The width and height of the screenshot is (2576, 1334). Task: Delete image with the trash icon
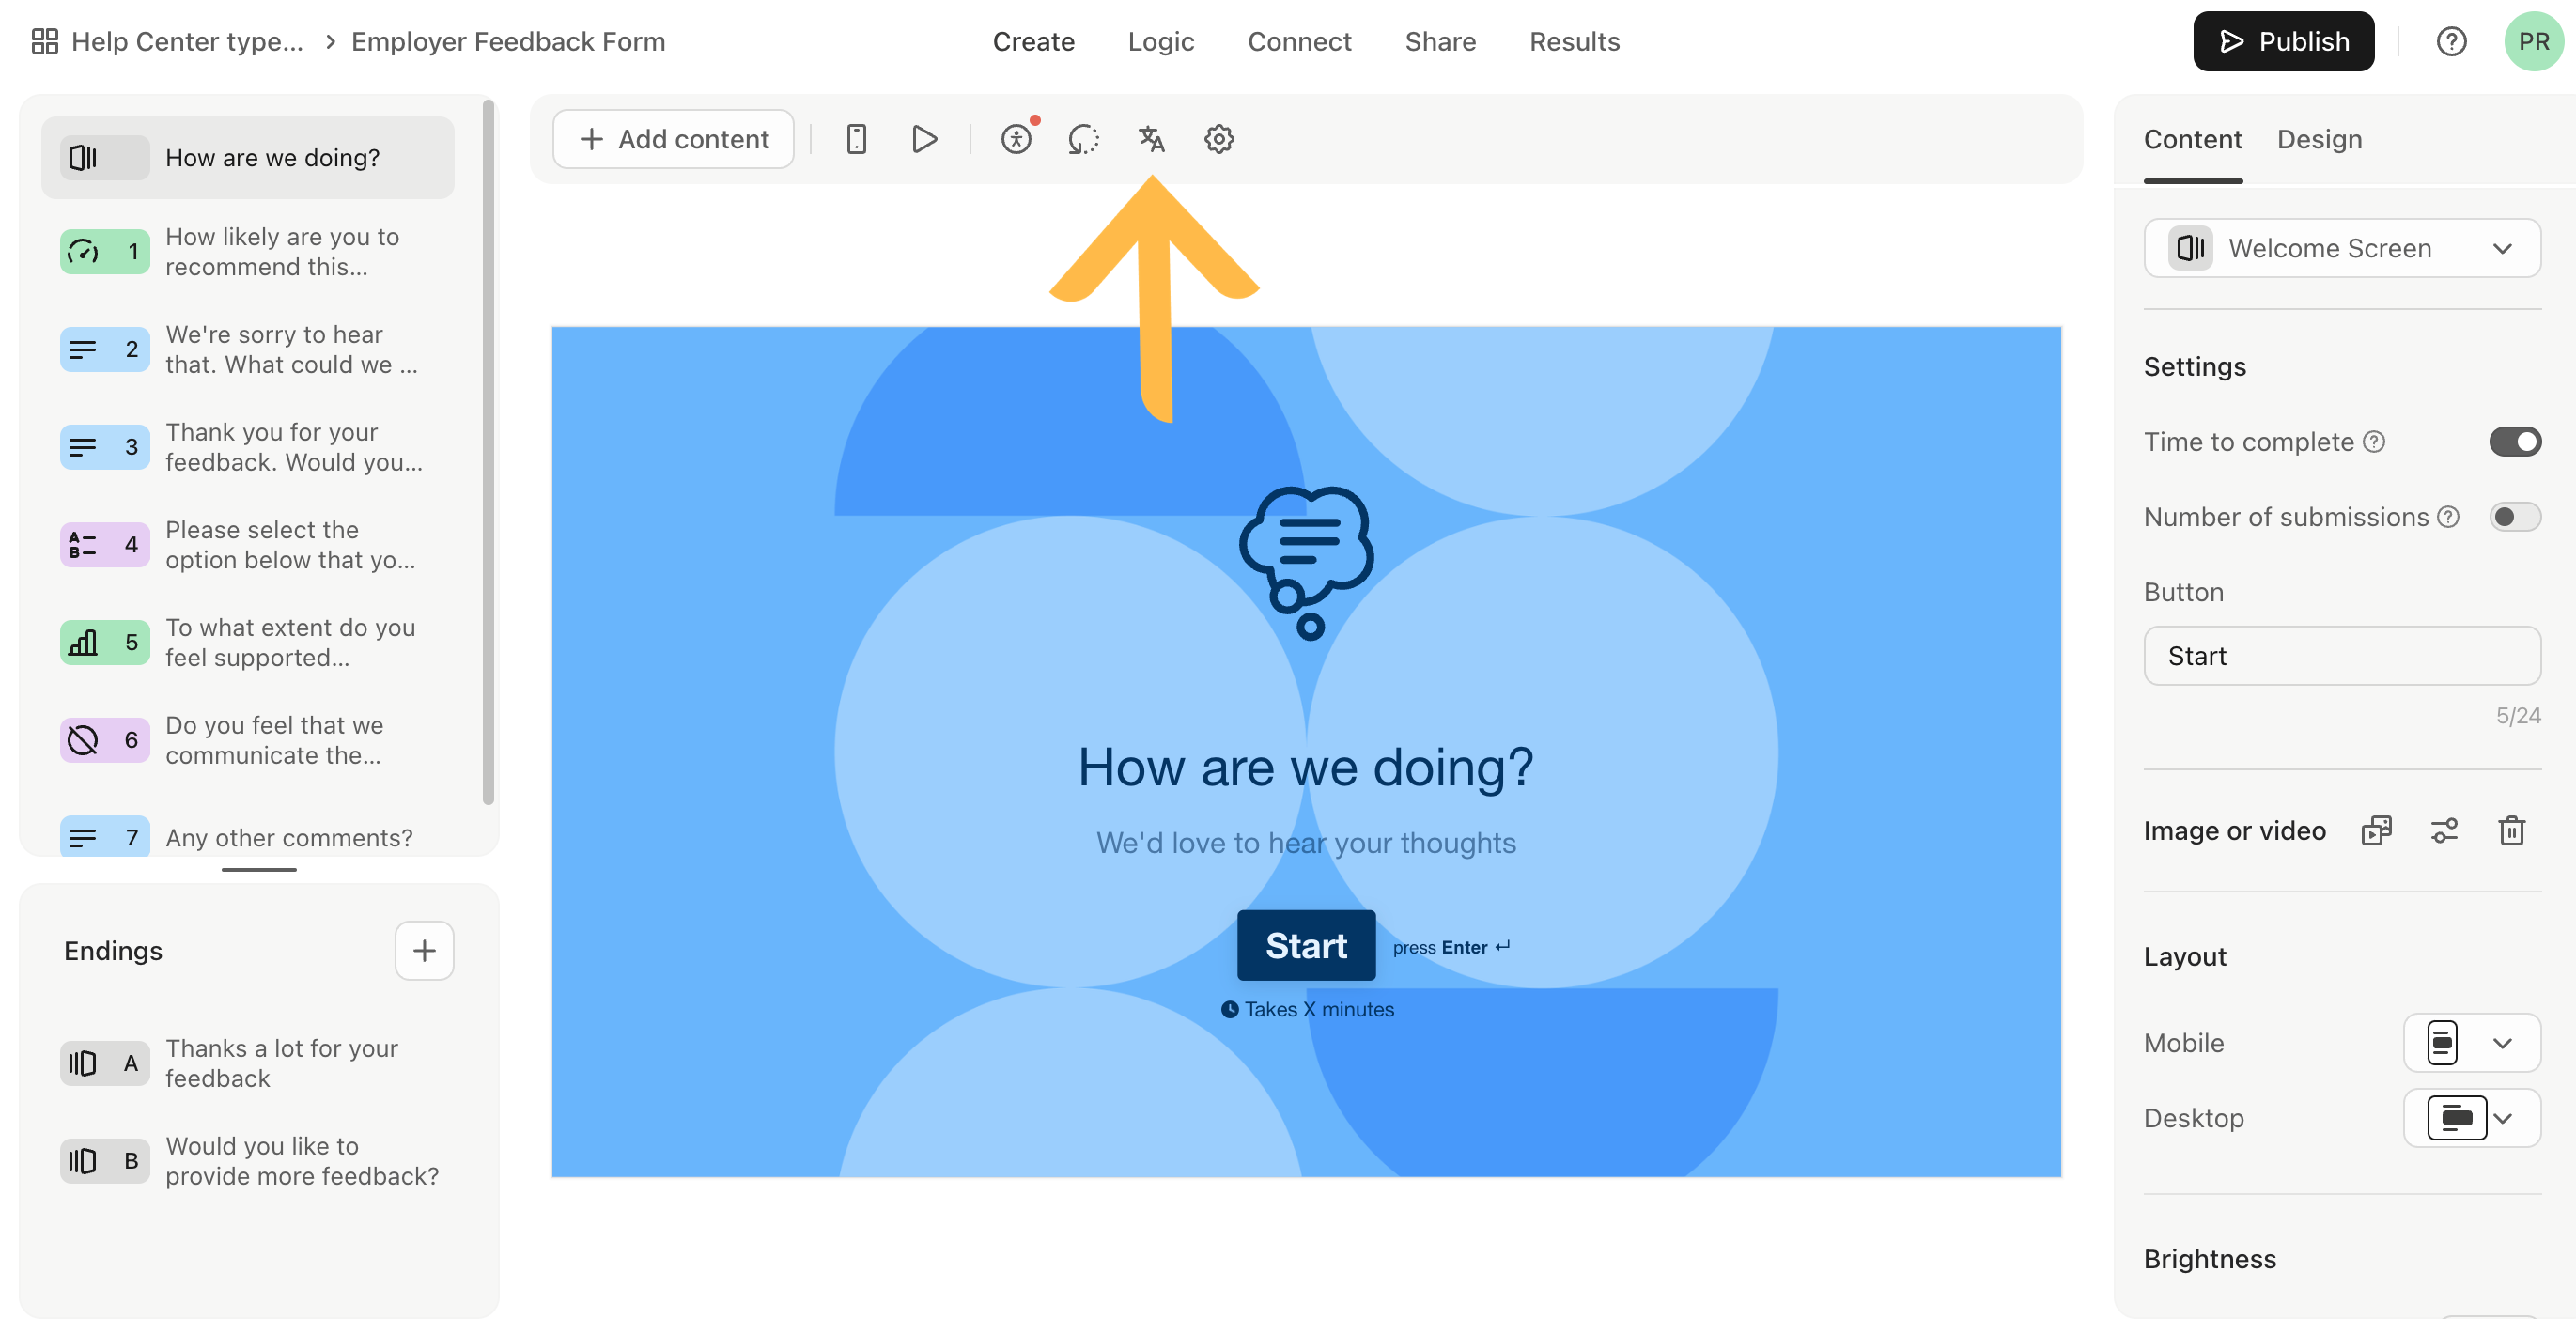click(2512, 831)
